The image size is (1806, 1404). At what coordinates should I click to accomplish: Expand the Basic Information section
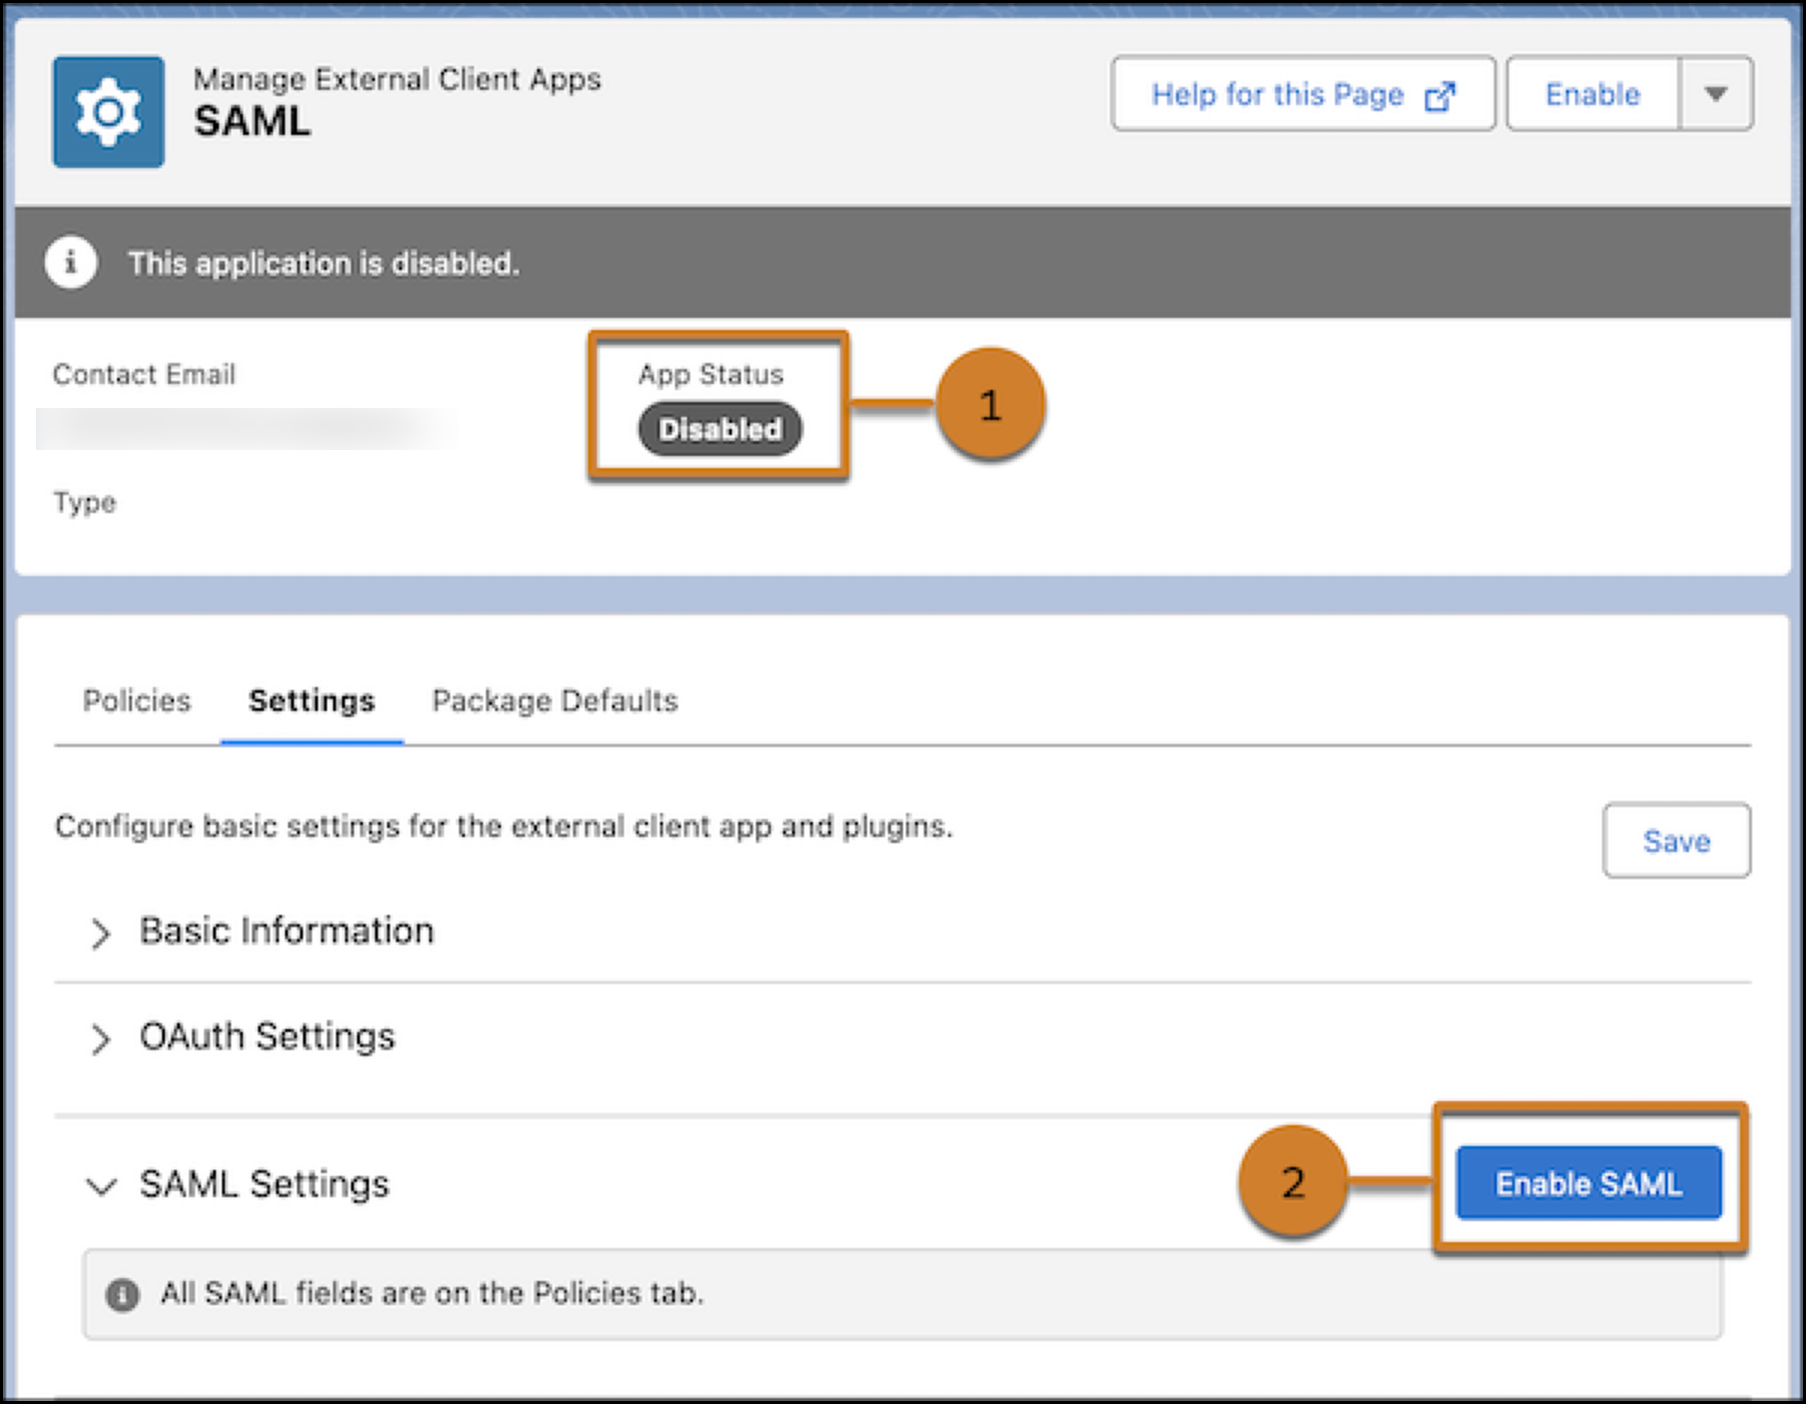(x=99, y=933)
